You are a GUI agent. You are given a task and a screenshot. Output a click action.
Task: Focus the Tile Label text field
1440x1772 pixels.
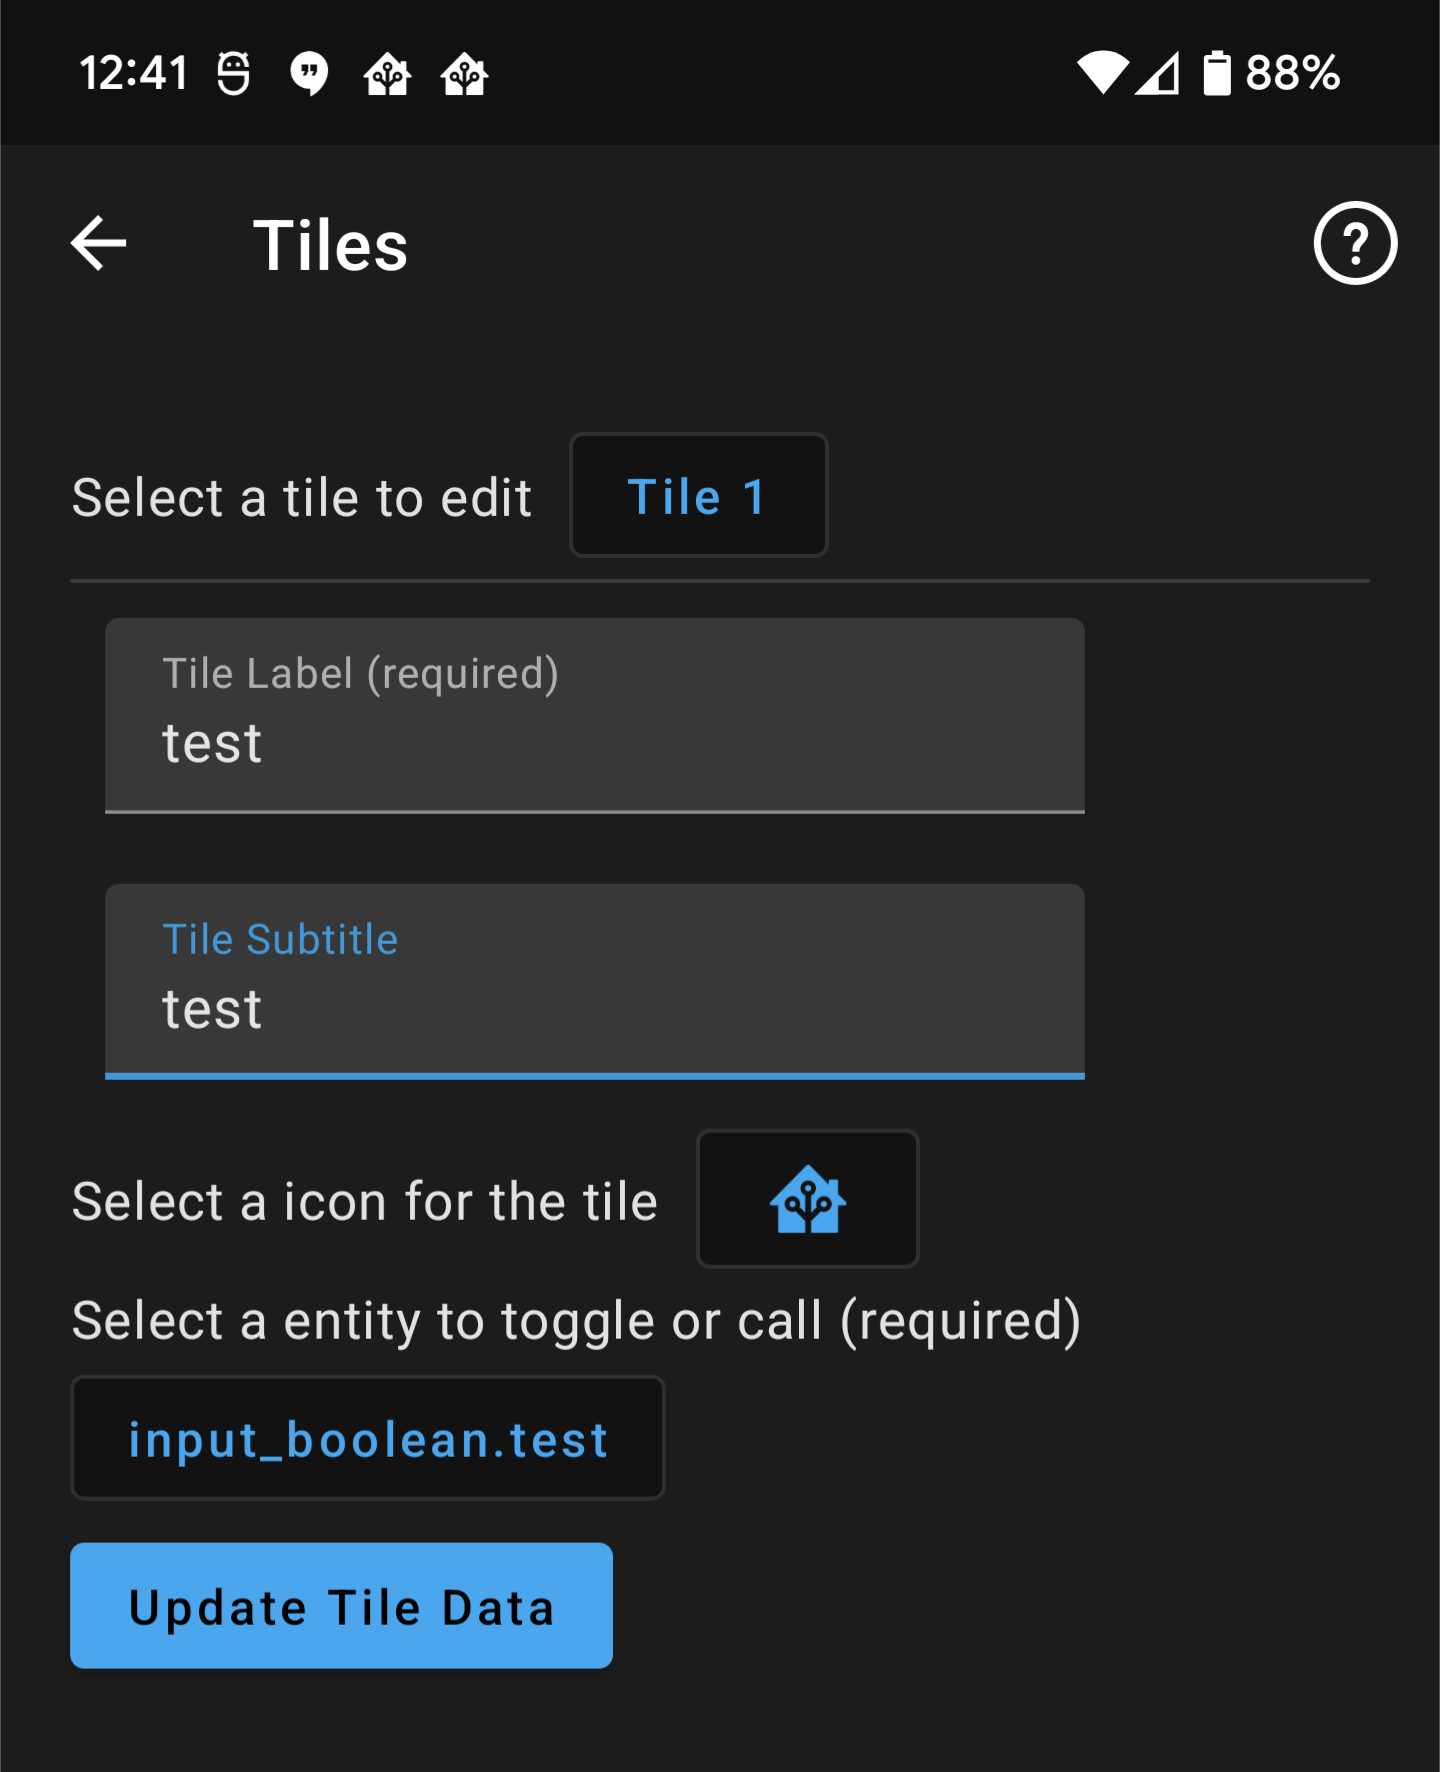pyautogui.click(x=594, y=715)
